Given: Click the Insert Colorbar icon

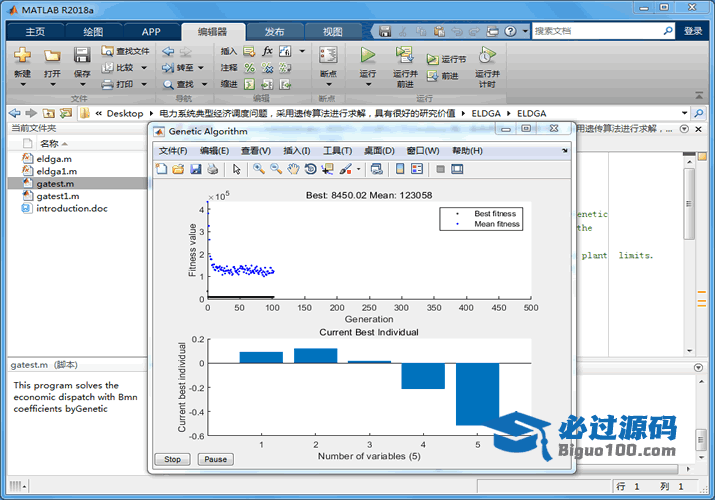Looking at the screenshot, I should tap(400, 169).
